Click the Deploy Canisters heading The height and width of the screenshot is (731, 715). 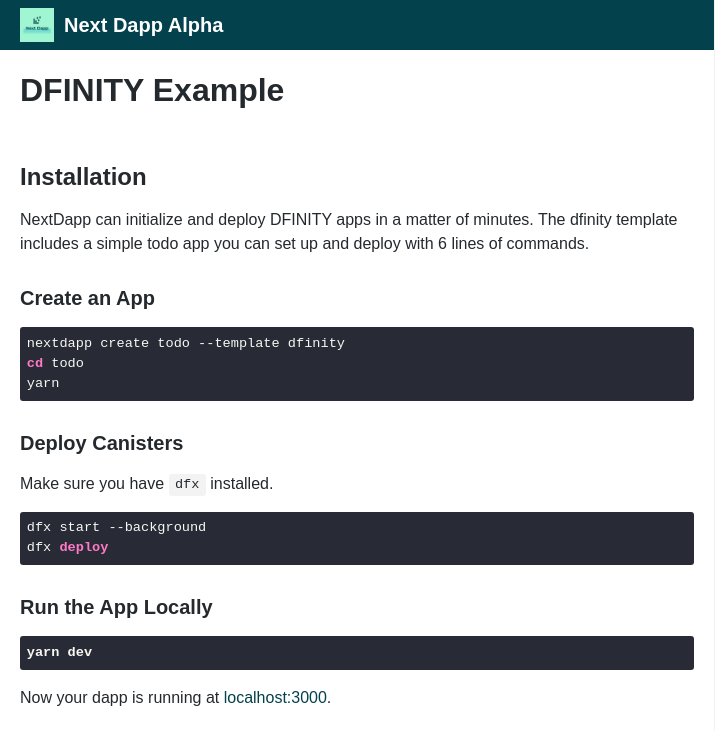[x=102, y=443]
